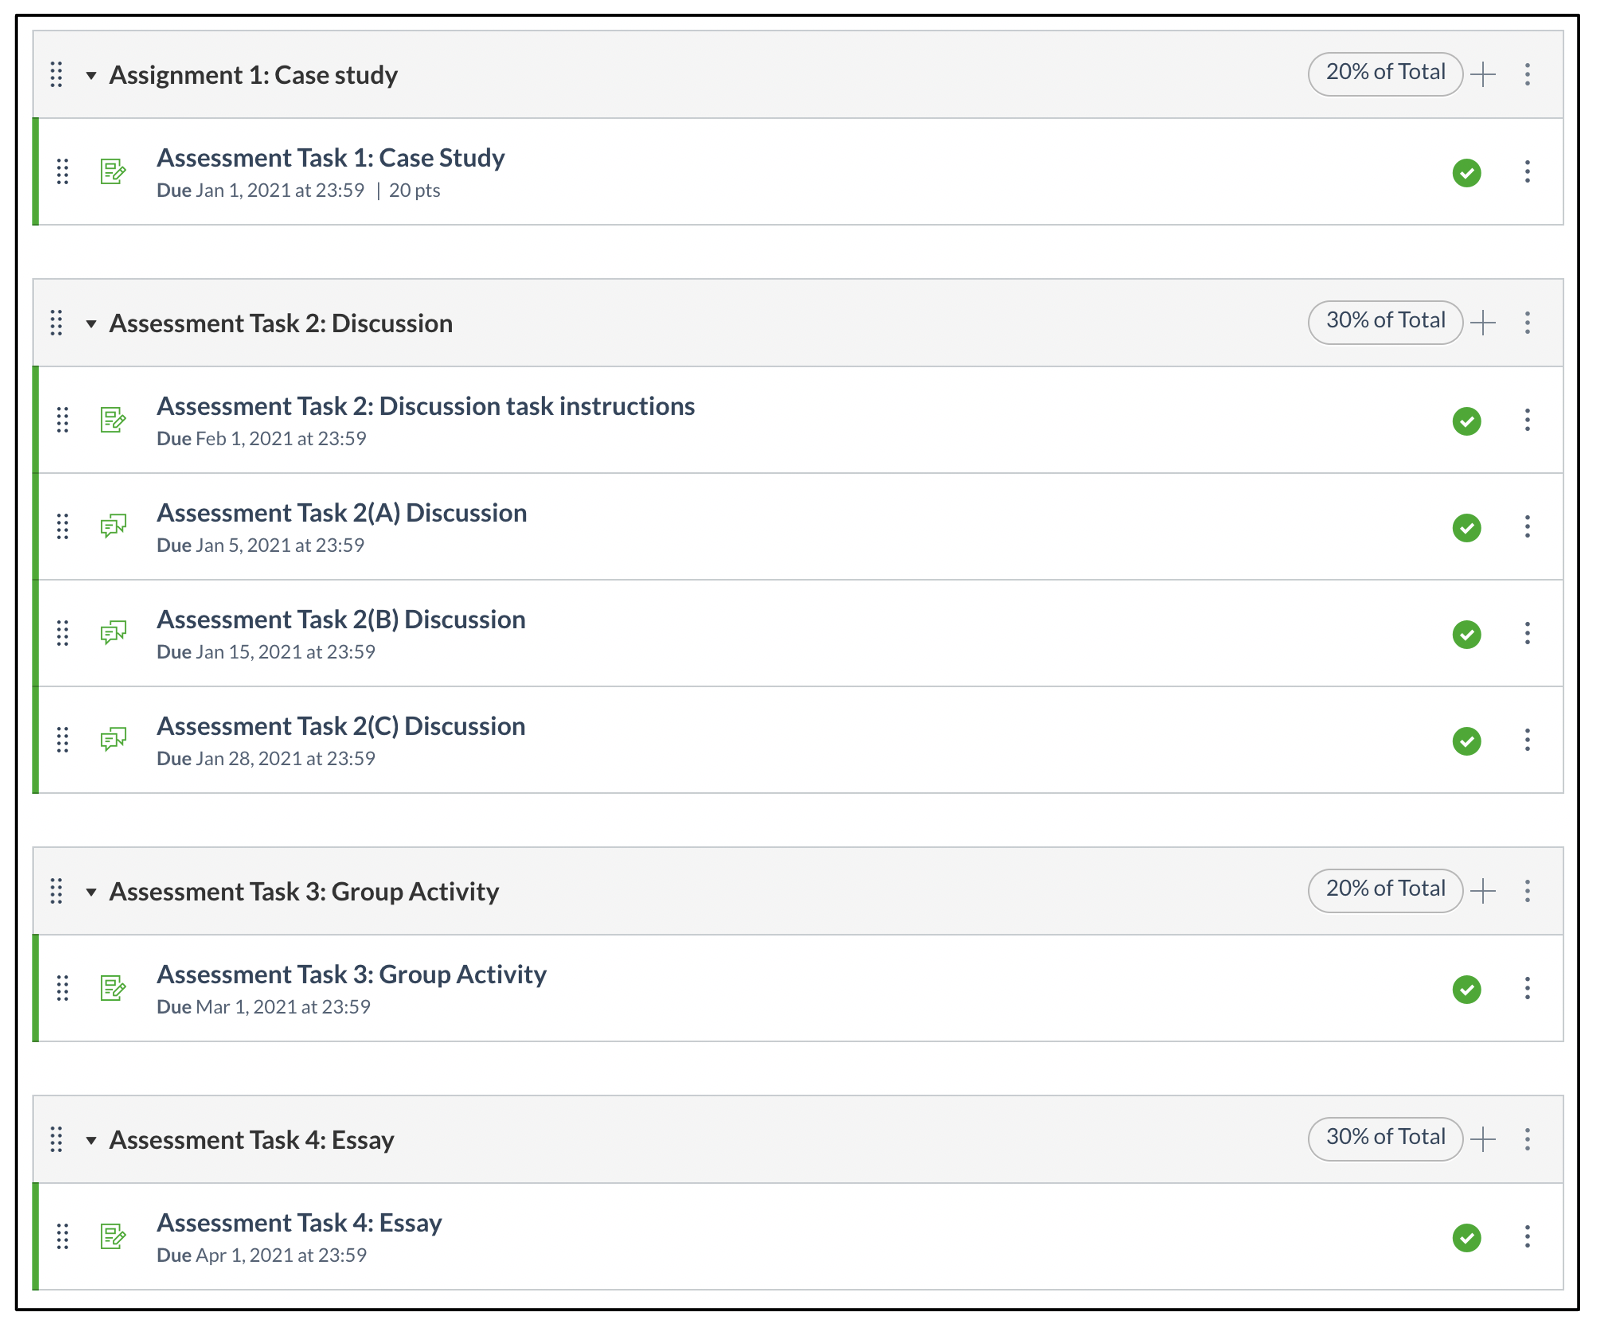Grab drag handle of Assessment Task 2(A) Discussion
Viewport: 1600px width, 1336px height.
(x=63, y=527)
